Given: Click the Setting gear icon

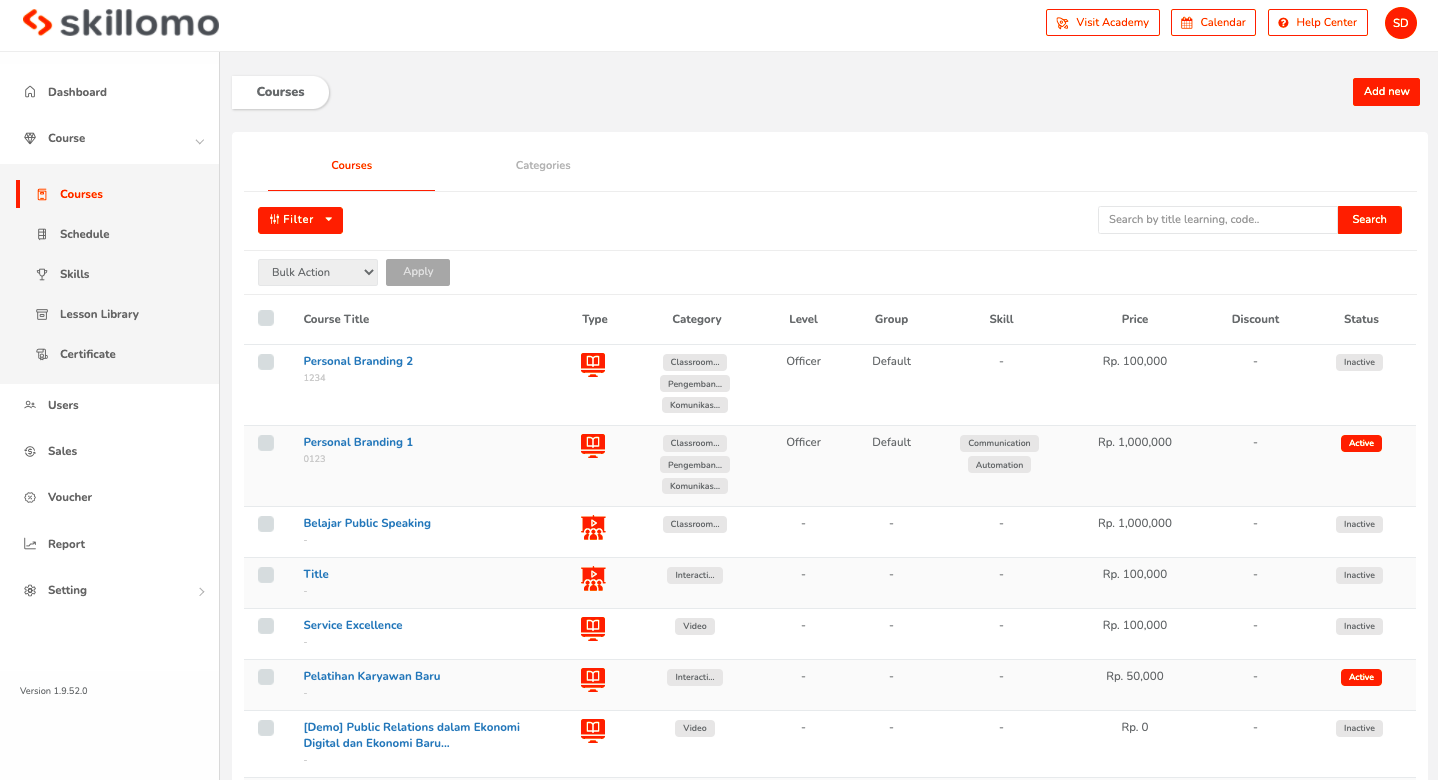Looking at the screenshot, I should click(x=30, y=590).
